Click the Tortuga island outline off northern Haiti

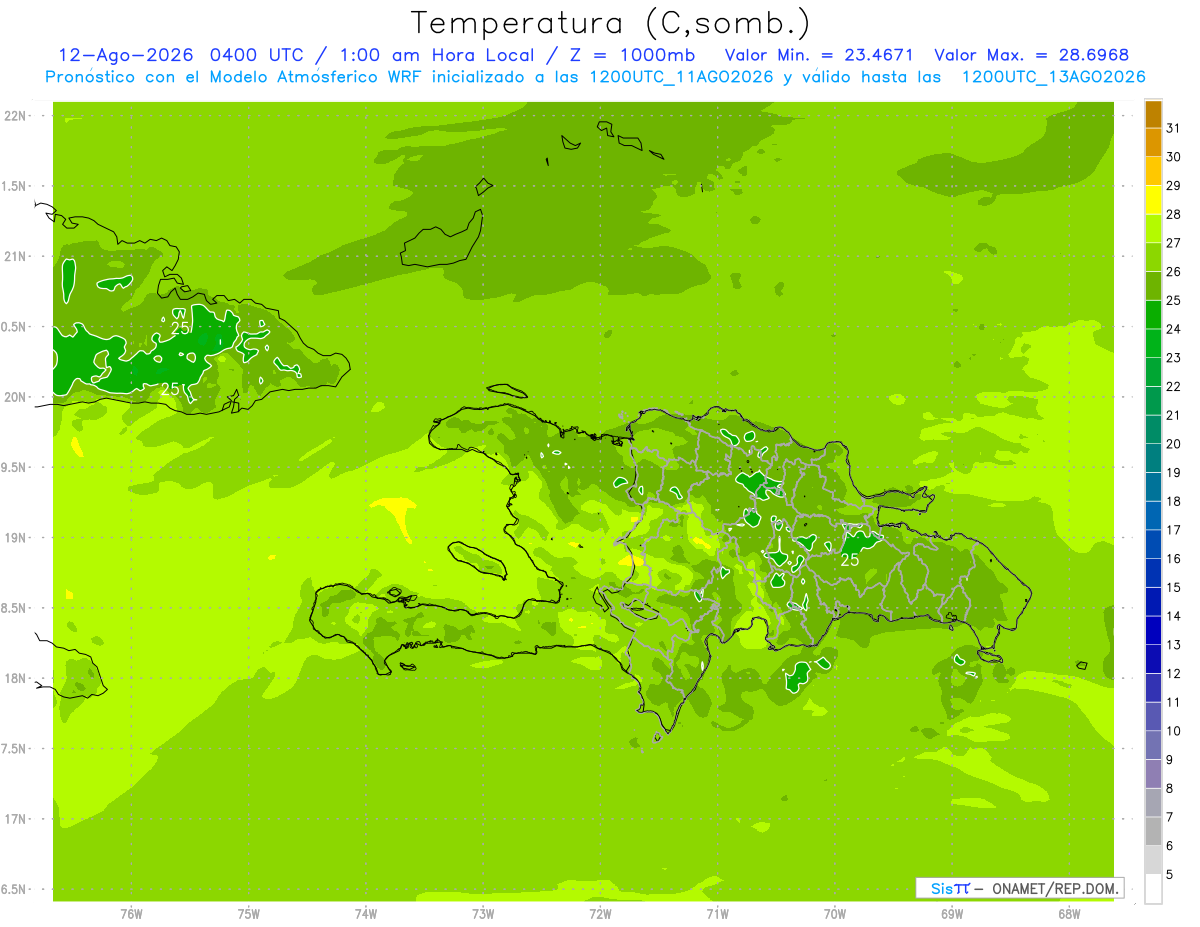pyautogui.click(x=507, y=391)
